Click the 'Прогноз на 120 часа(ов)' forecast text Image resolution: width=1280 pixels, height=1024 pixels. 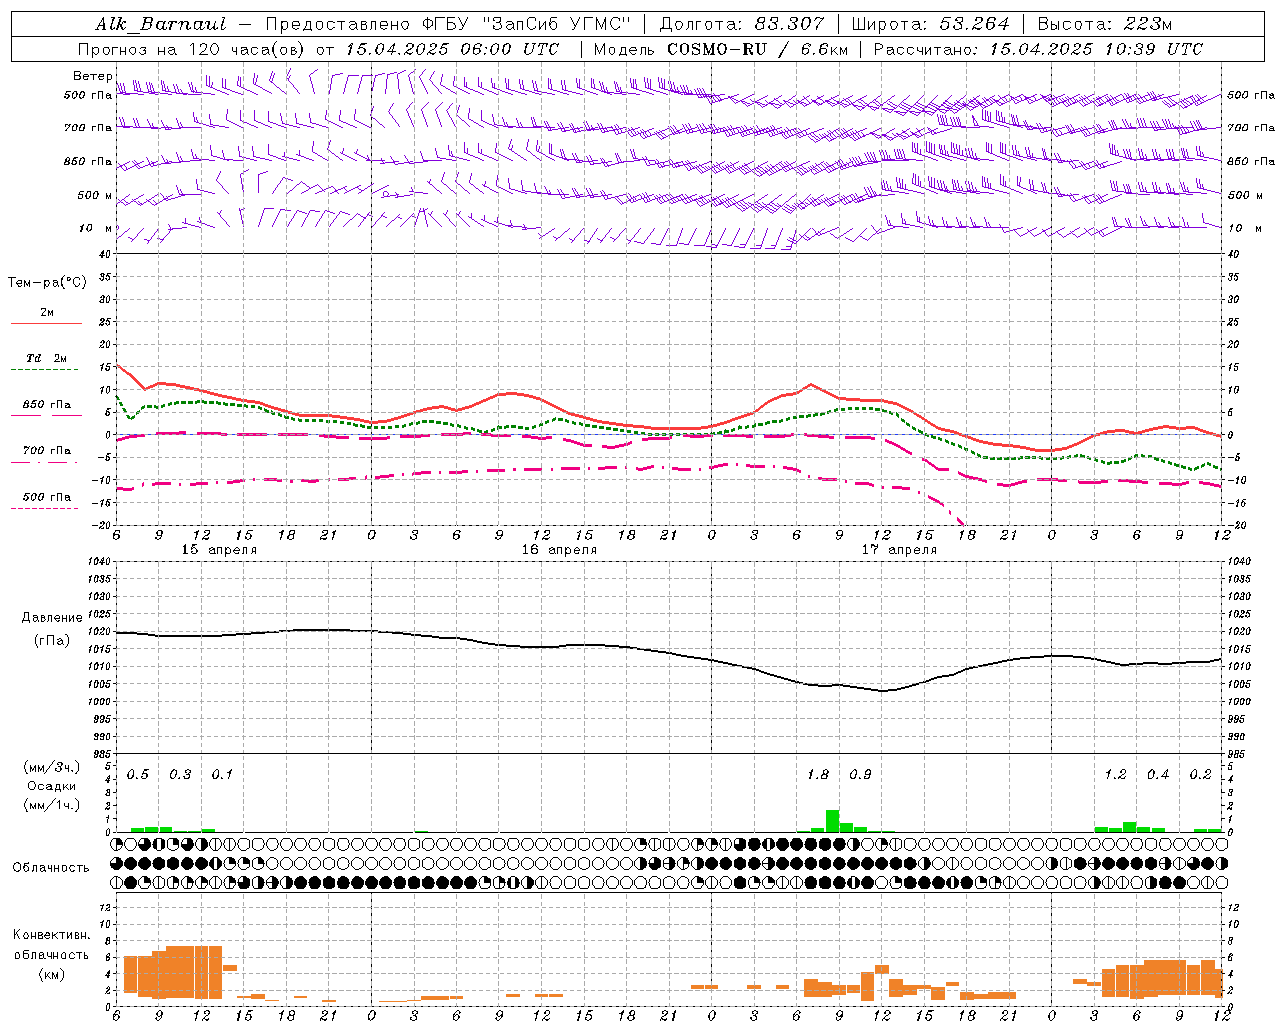(x=192, y=49)
